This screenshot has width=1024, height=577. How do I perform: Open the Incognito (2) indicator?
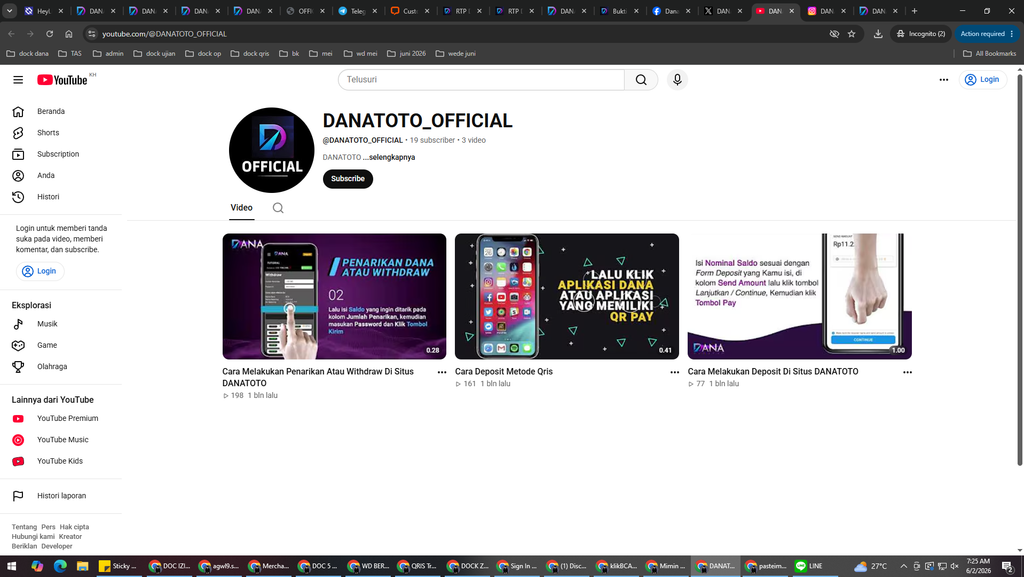click(x=921, y=34)
